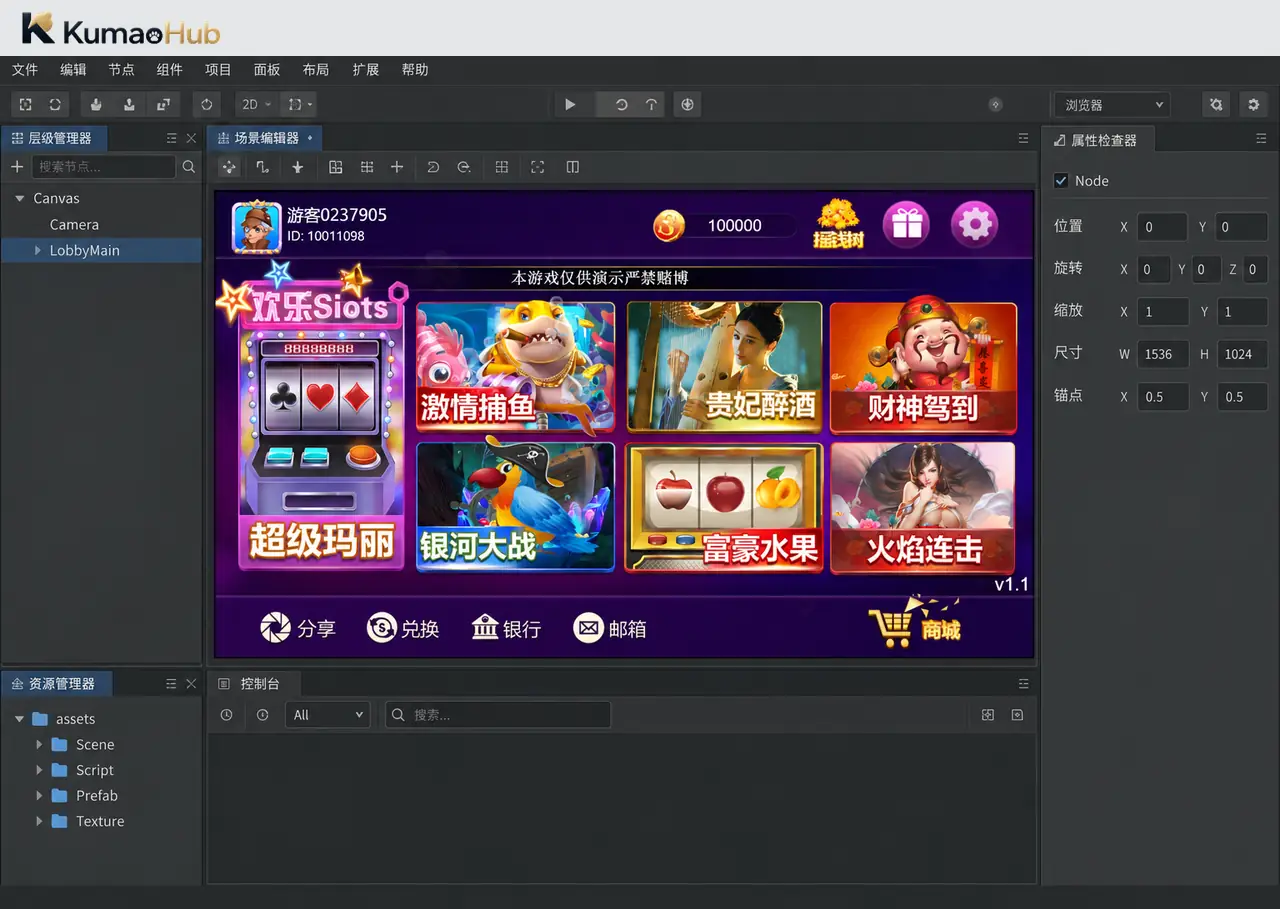The image size is (1280, 909).
Task: Open the 编辑 menu
Action: (x=73, y=70)
